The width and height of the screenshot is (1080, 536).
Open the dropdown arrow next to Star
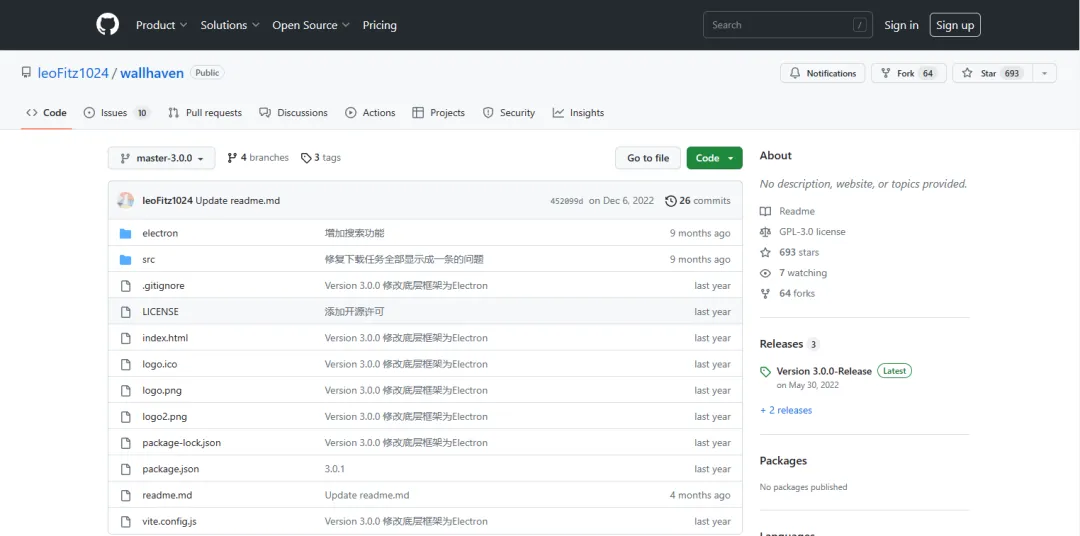click(1045, 73)
